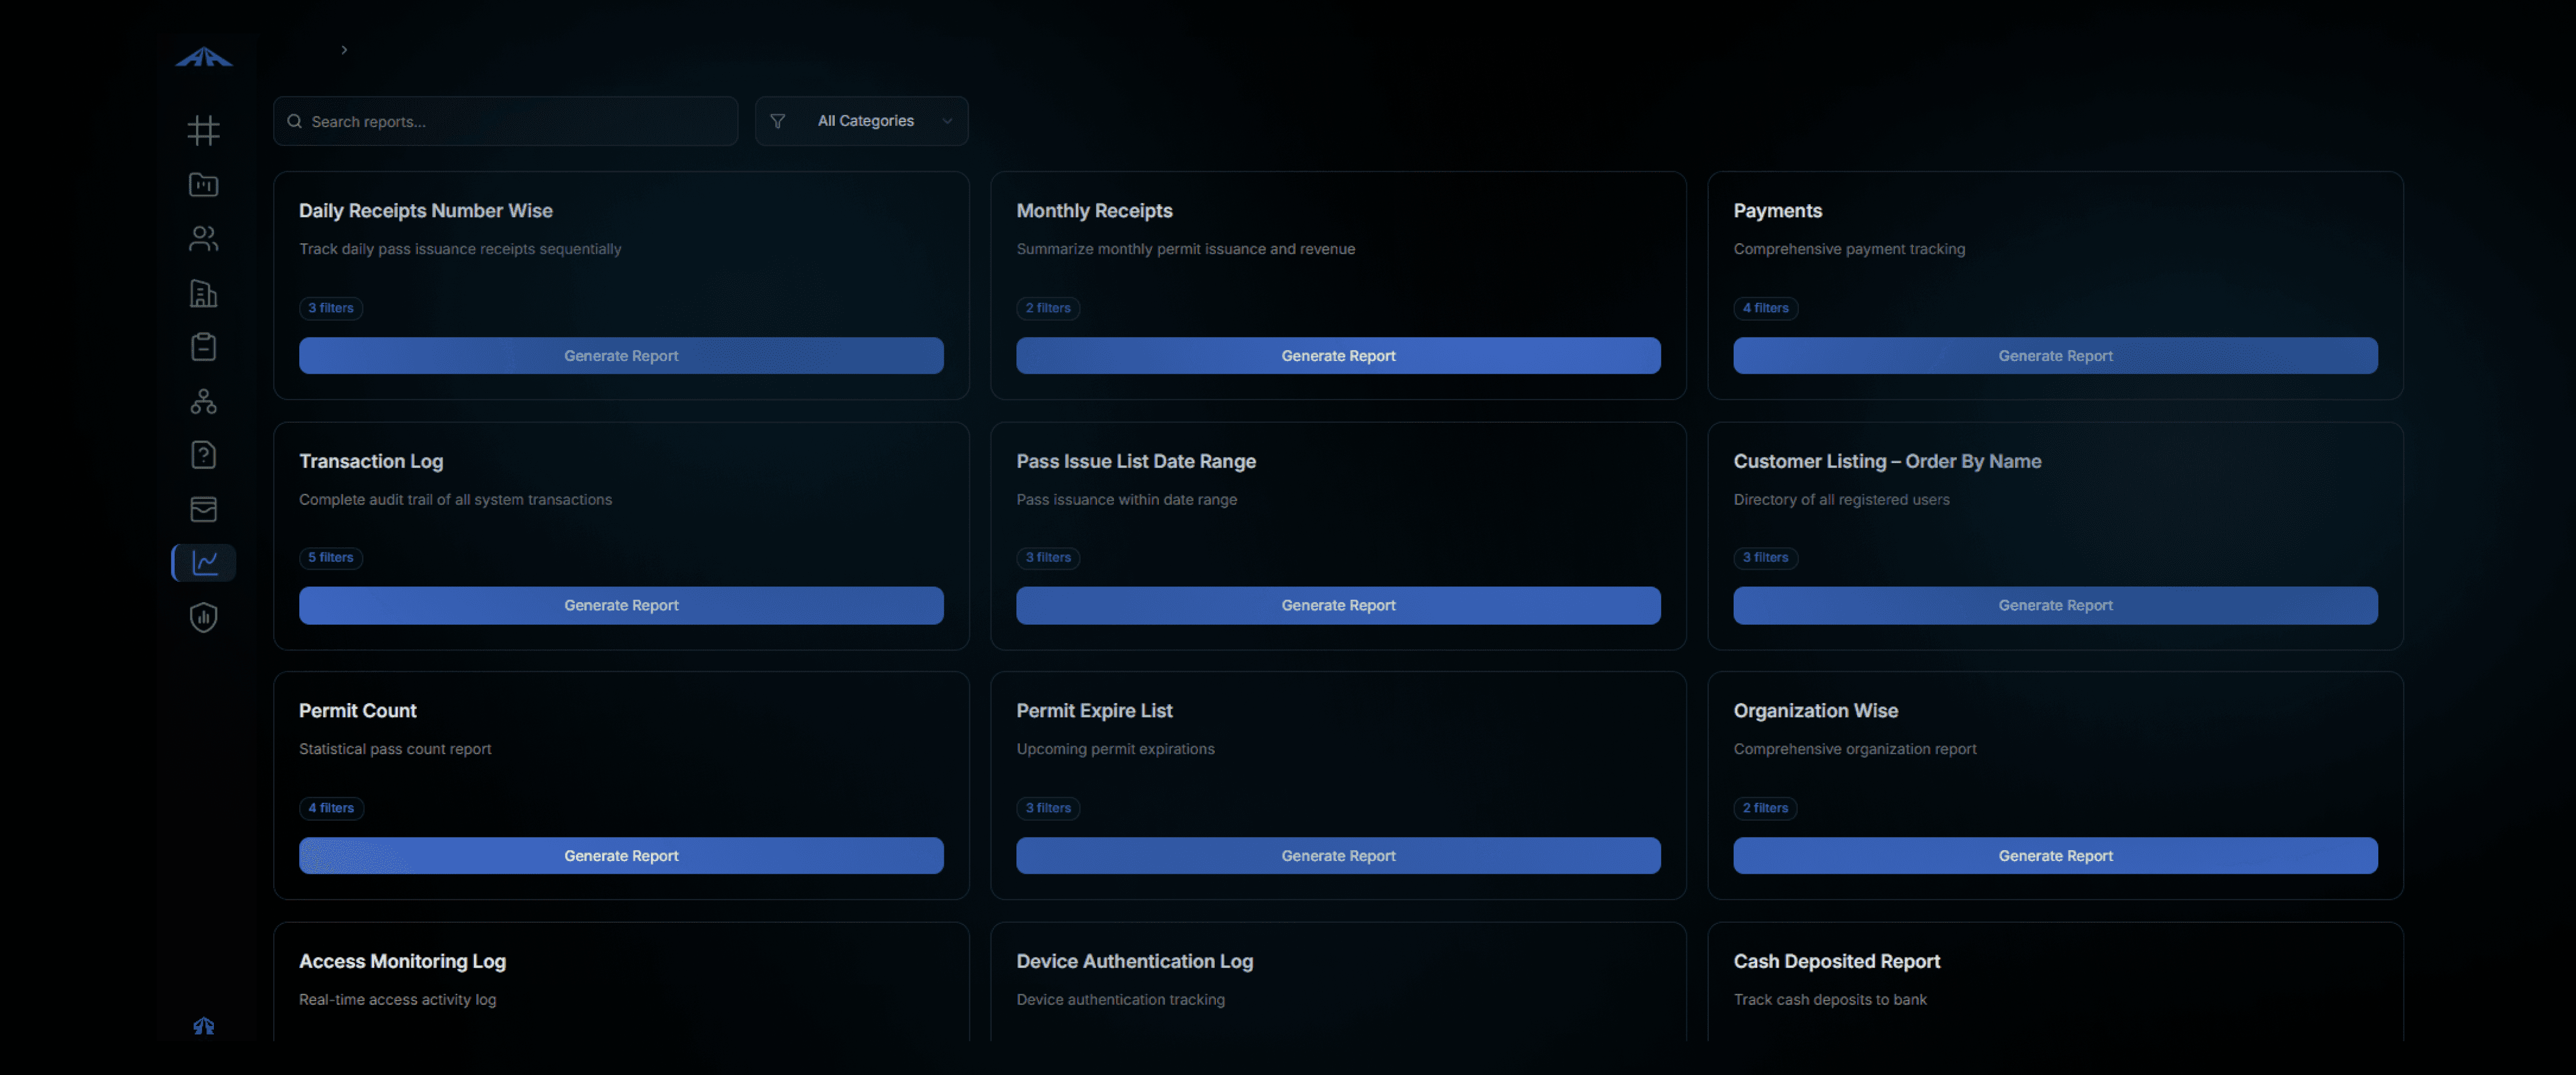Click the folder kanban sidebar icon
Viewport: 2576px width, 1075px height.
[203, 184]
